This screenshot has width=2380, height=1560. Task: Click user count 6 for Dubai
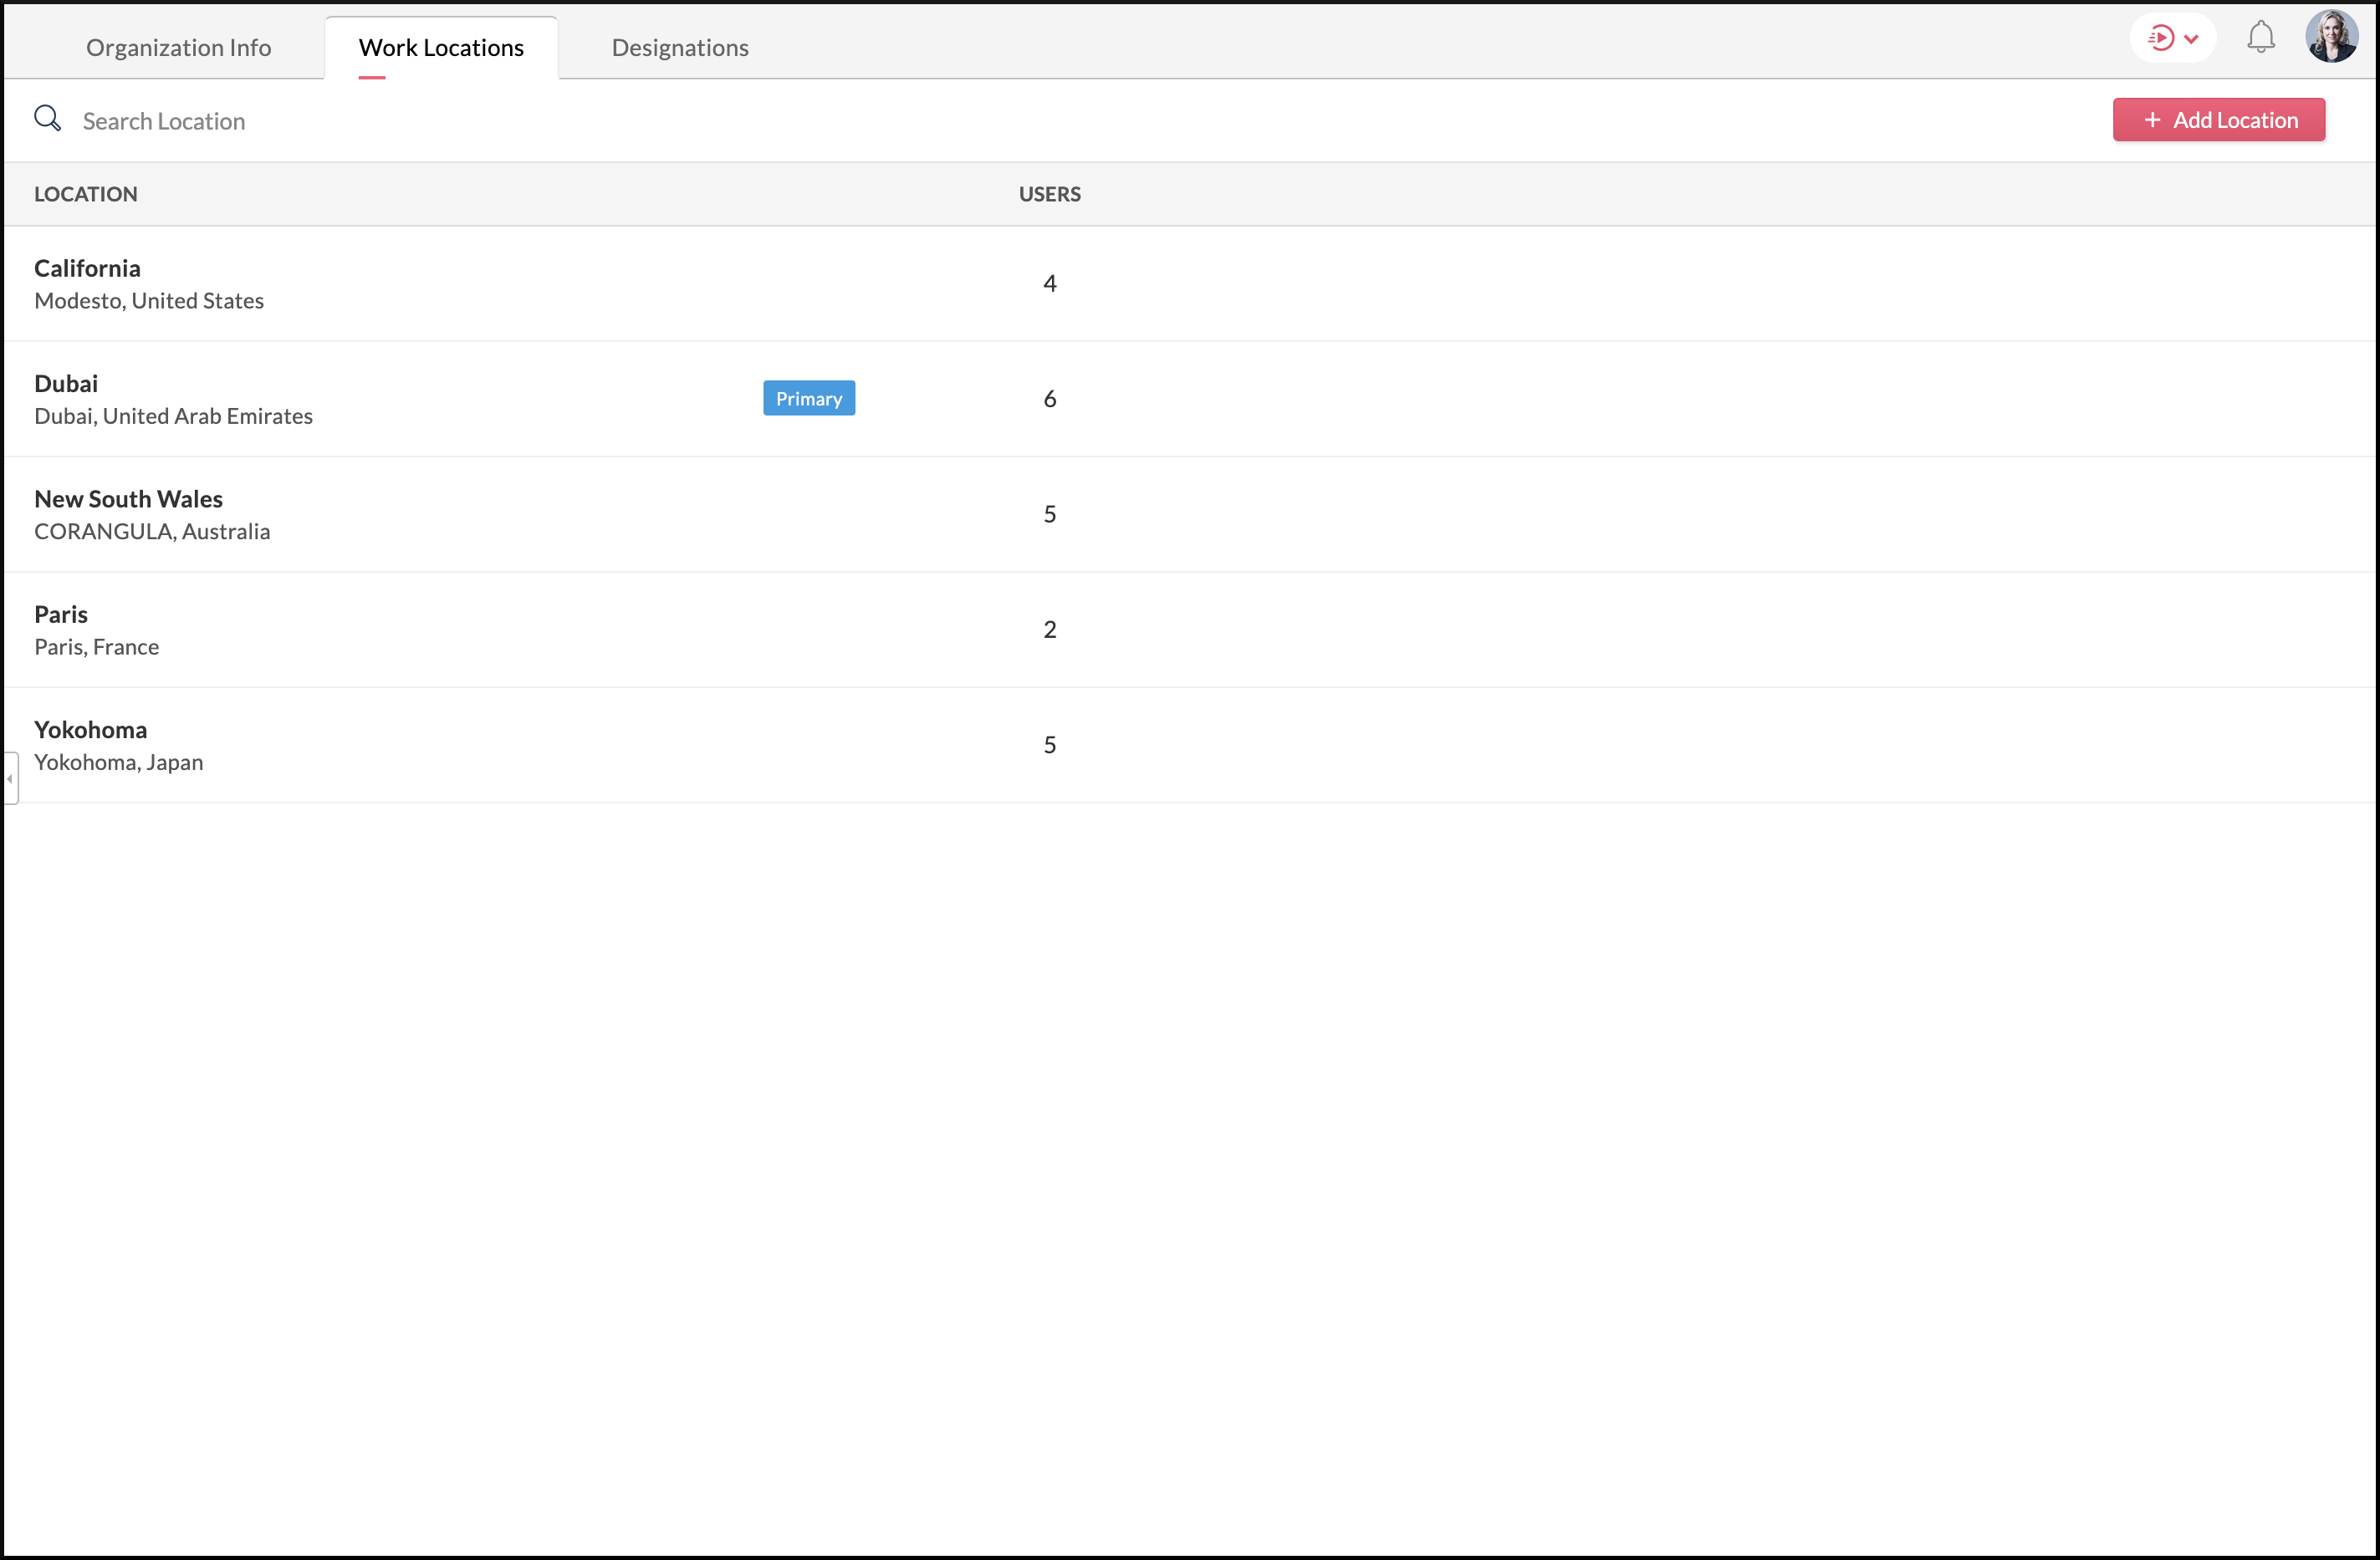[1049, 399]
